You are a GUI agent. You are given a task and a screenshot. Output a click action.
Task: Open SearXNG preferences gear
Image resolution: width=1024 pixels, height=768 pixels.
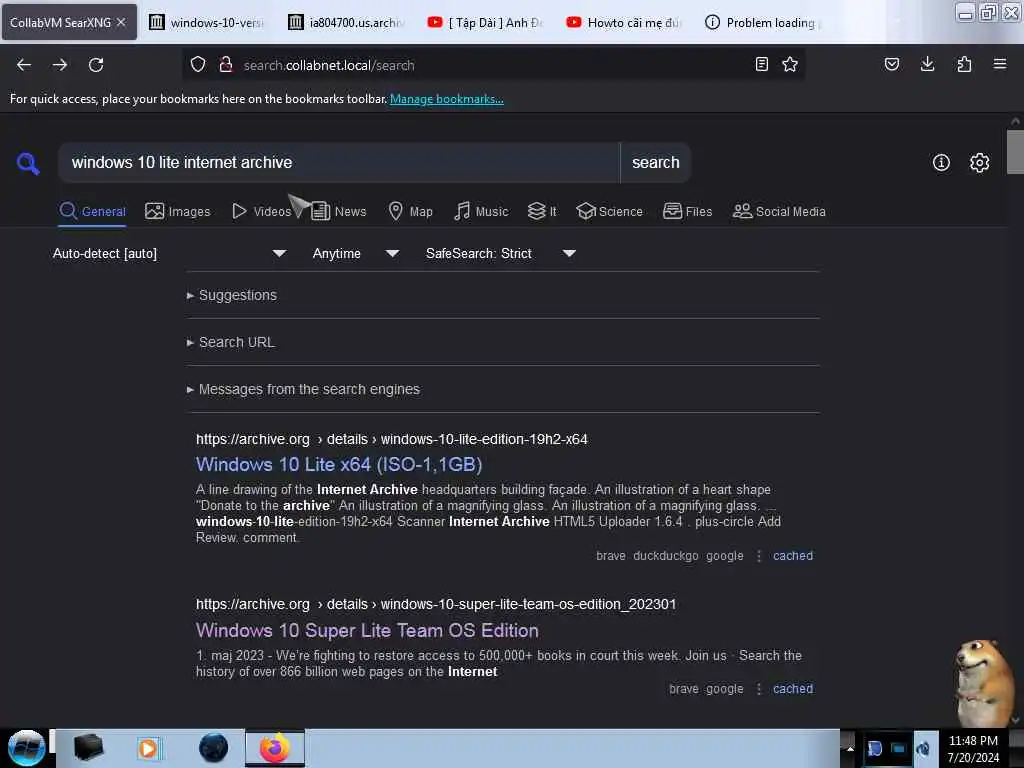(980, 163)
